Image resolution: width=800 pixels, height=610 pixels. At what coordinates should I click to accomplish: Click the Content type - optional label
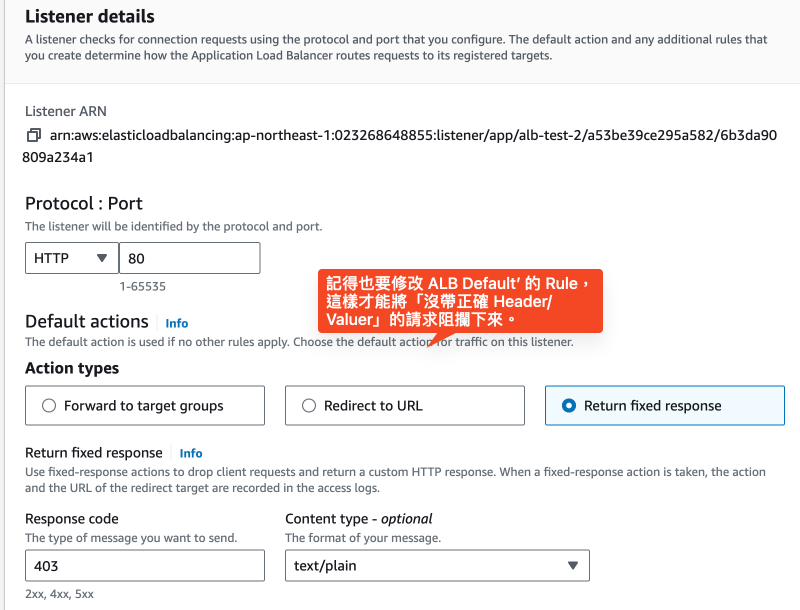(359, 519)
